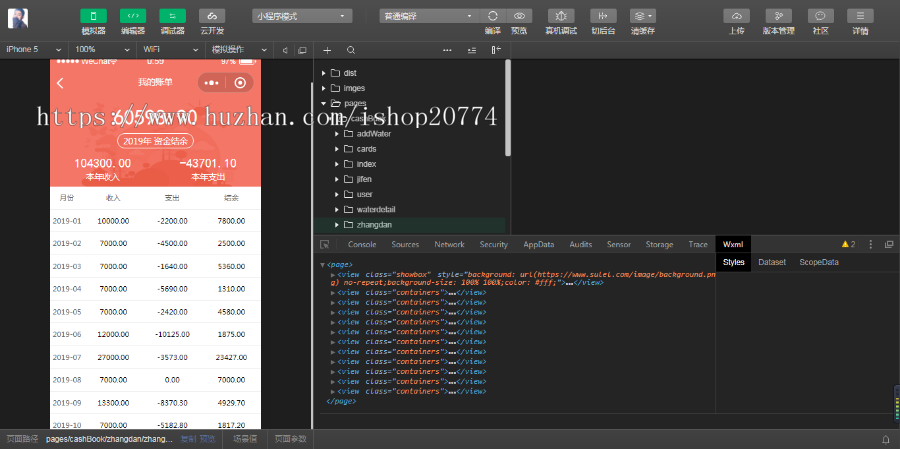The width and height of the screenshot is (900, 449).
Task: Expand the zhangdan folder
Action: point(337,226)
